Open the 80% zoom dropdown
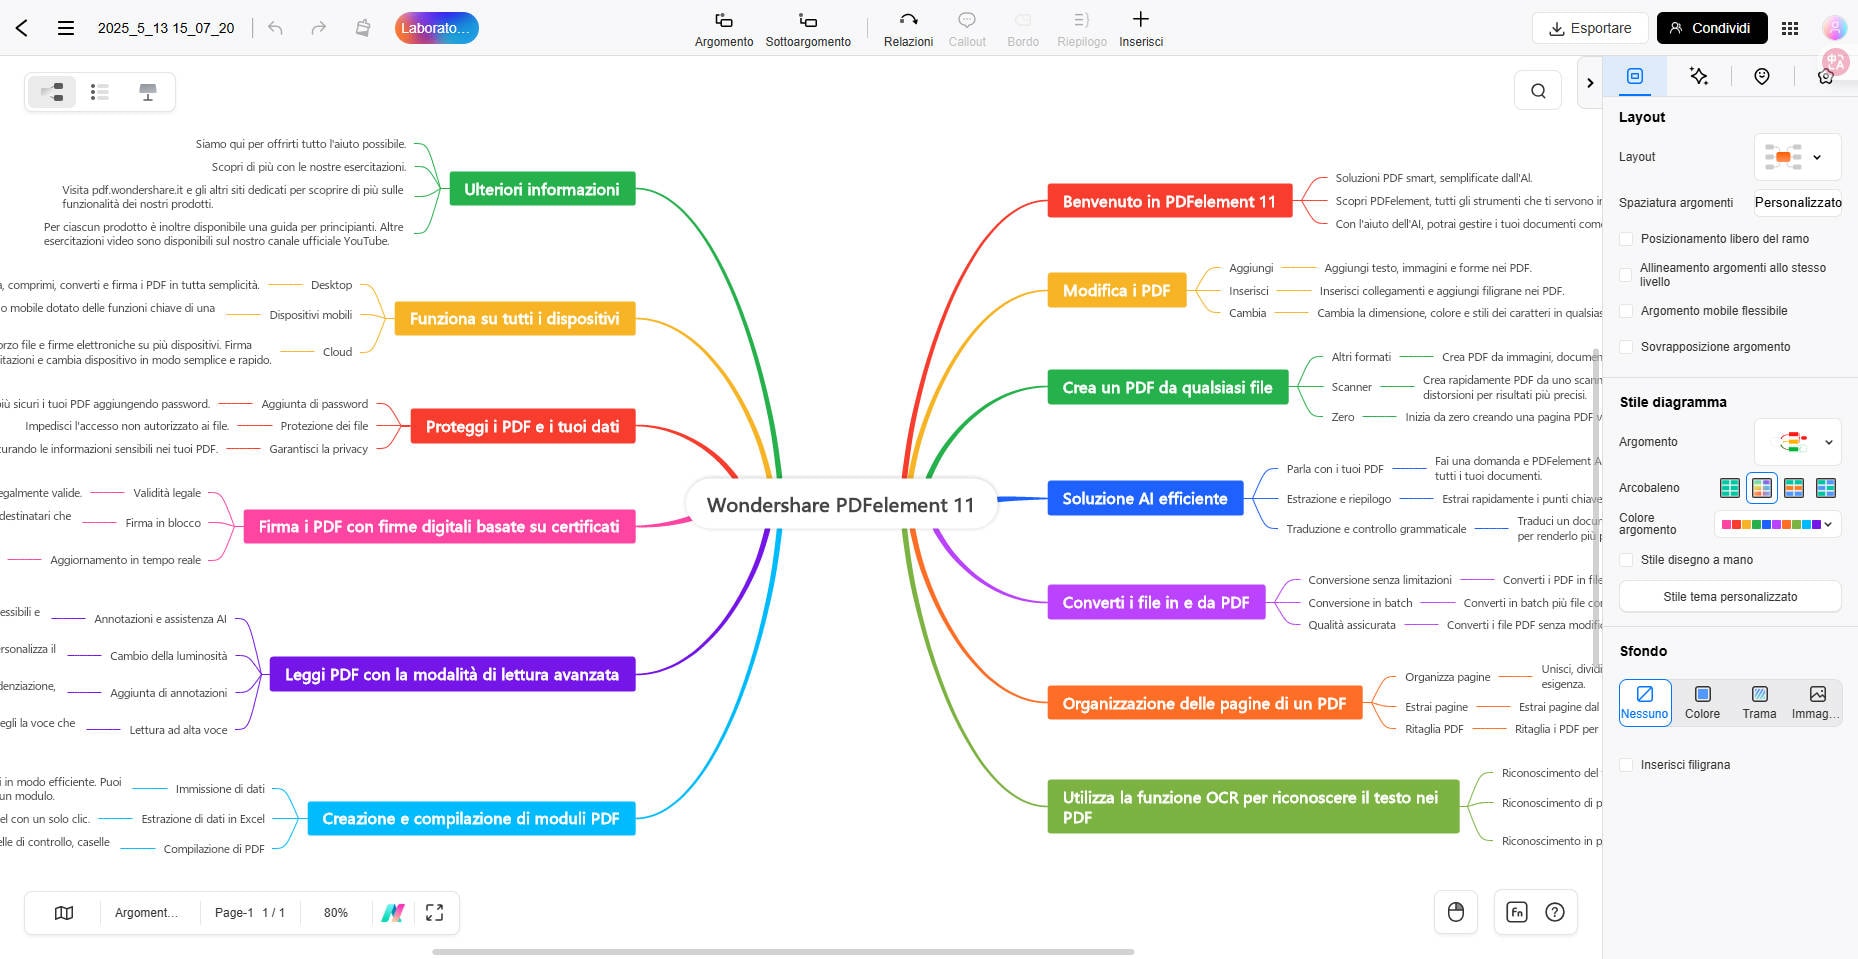The image size is (1858, 959). pos(336,913)
